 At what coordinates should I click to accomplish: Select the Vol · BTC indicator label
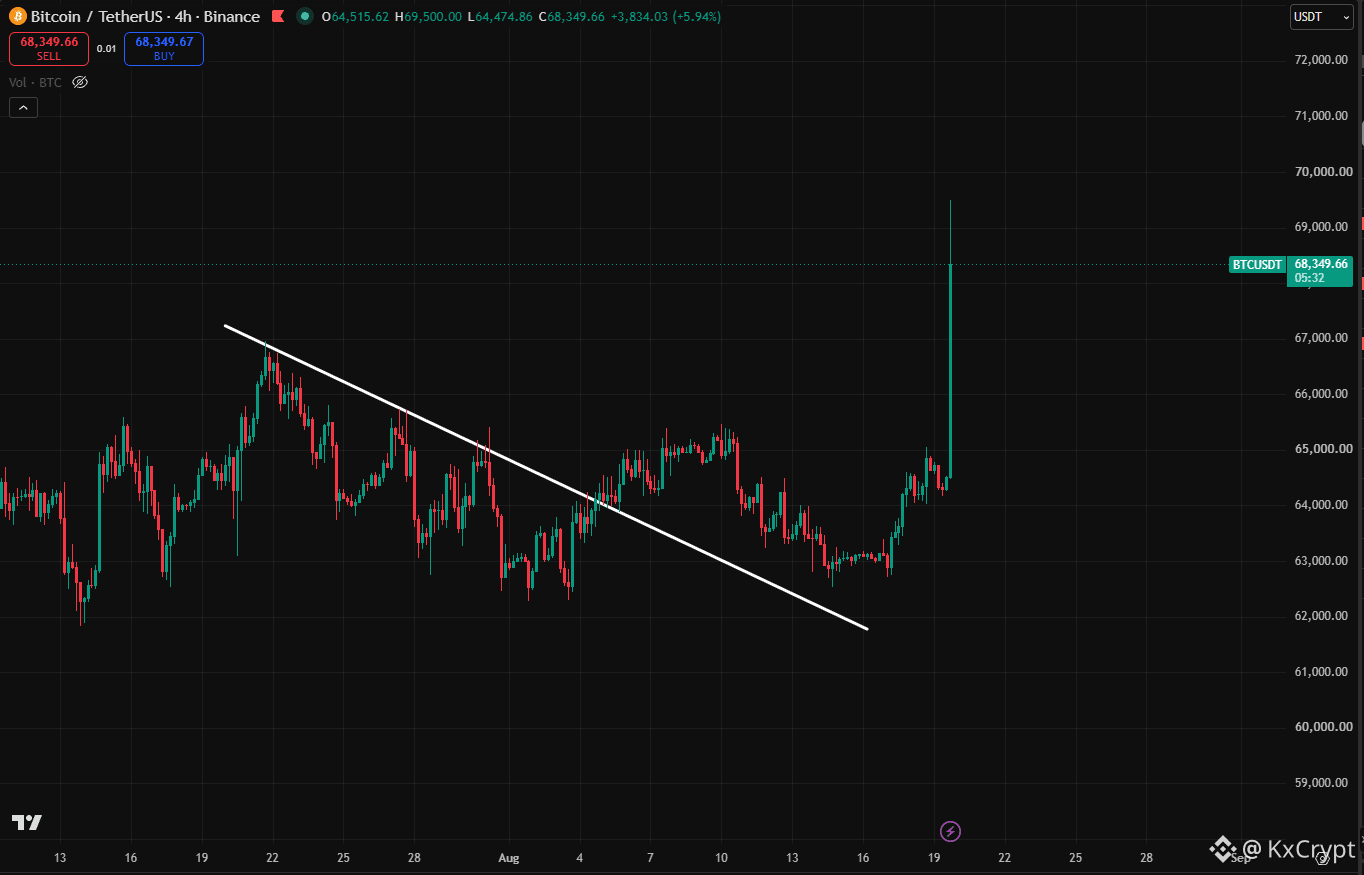(35, 82)
